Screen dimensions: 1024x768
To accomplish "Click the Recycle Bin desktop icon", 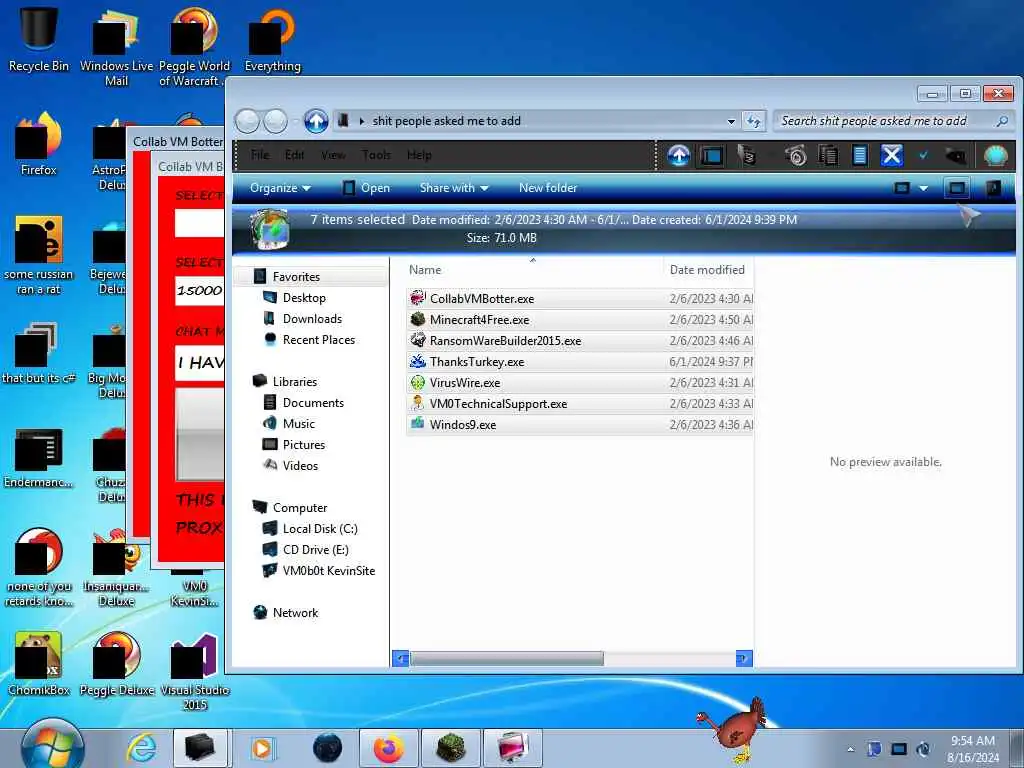I will (x=39, y=38).
